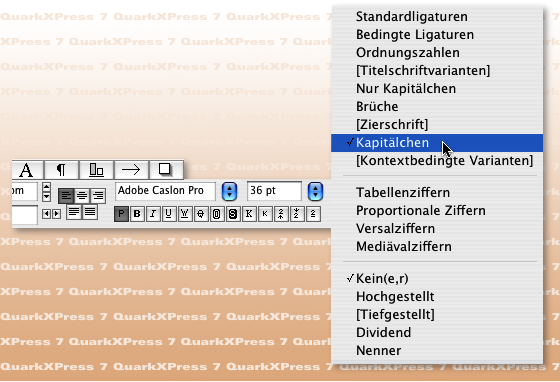This screenshot has width=560, height=382.
Task: Apply right paragraph alignment
Action: click(98, 196)
